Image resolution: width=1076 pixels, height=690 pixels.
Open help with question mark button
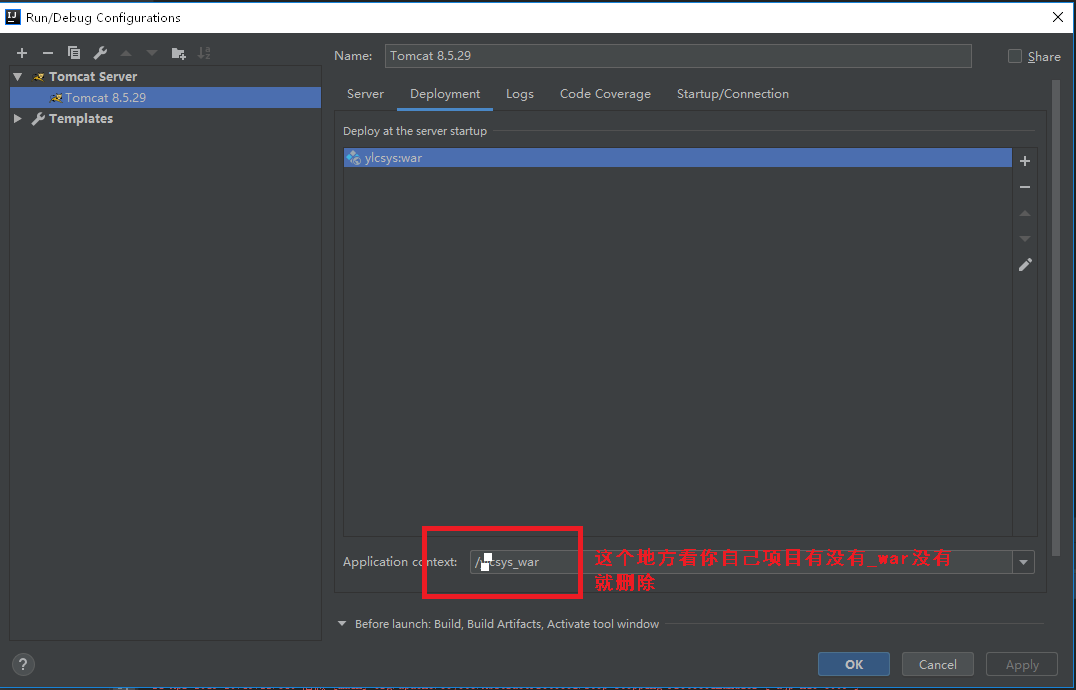(x=23, y=664)
